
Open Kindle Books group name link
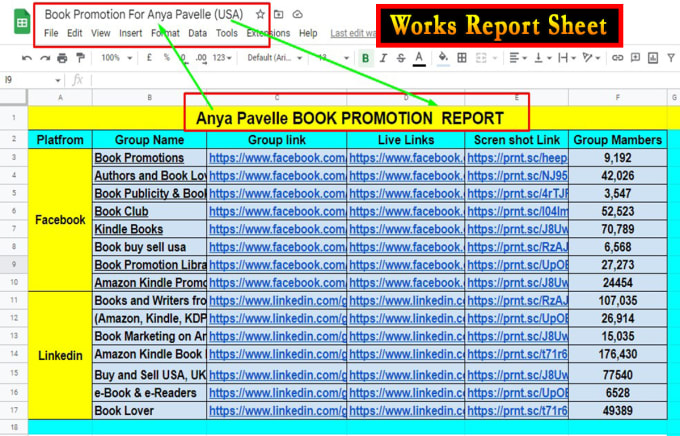pyautogui.click(x=129, y=229)
